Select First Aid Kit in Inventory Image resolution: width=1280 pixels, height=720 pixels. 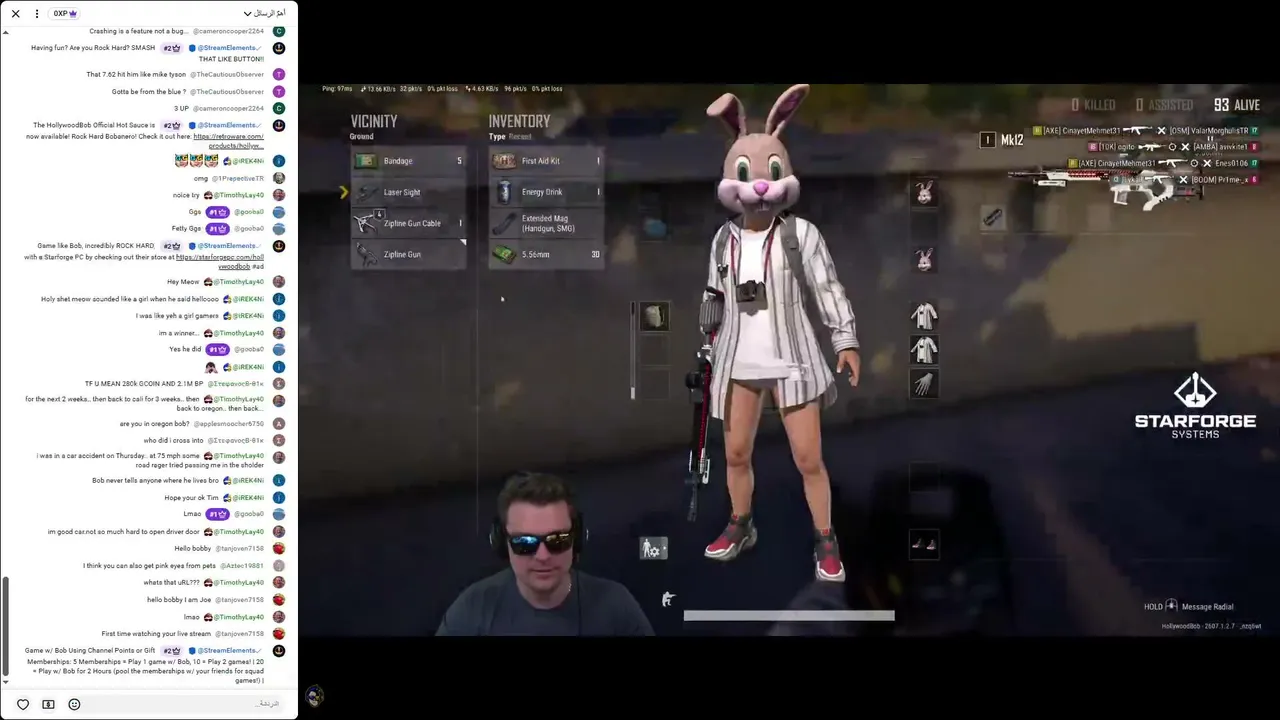coord(546,161)
